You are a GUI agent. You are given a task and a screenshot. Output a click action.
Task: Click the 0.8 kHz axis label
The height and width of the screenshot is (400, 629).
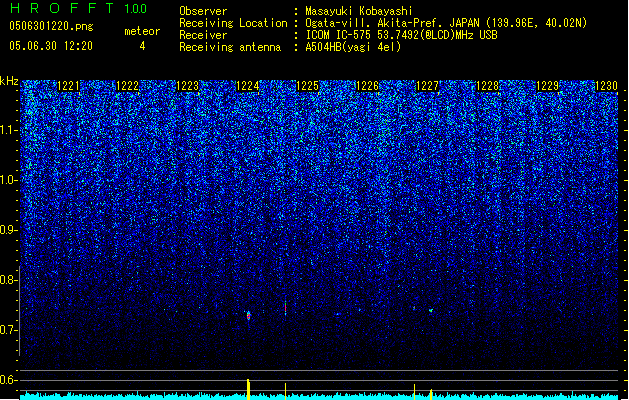click(8, 280)
